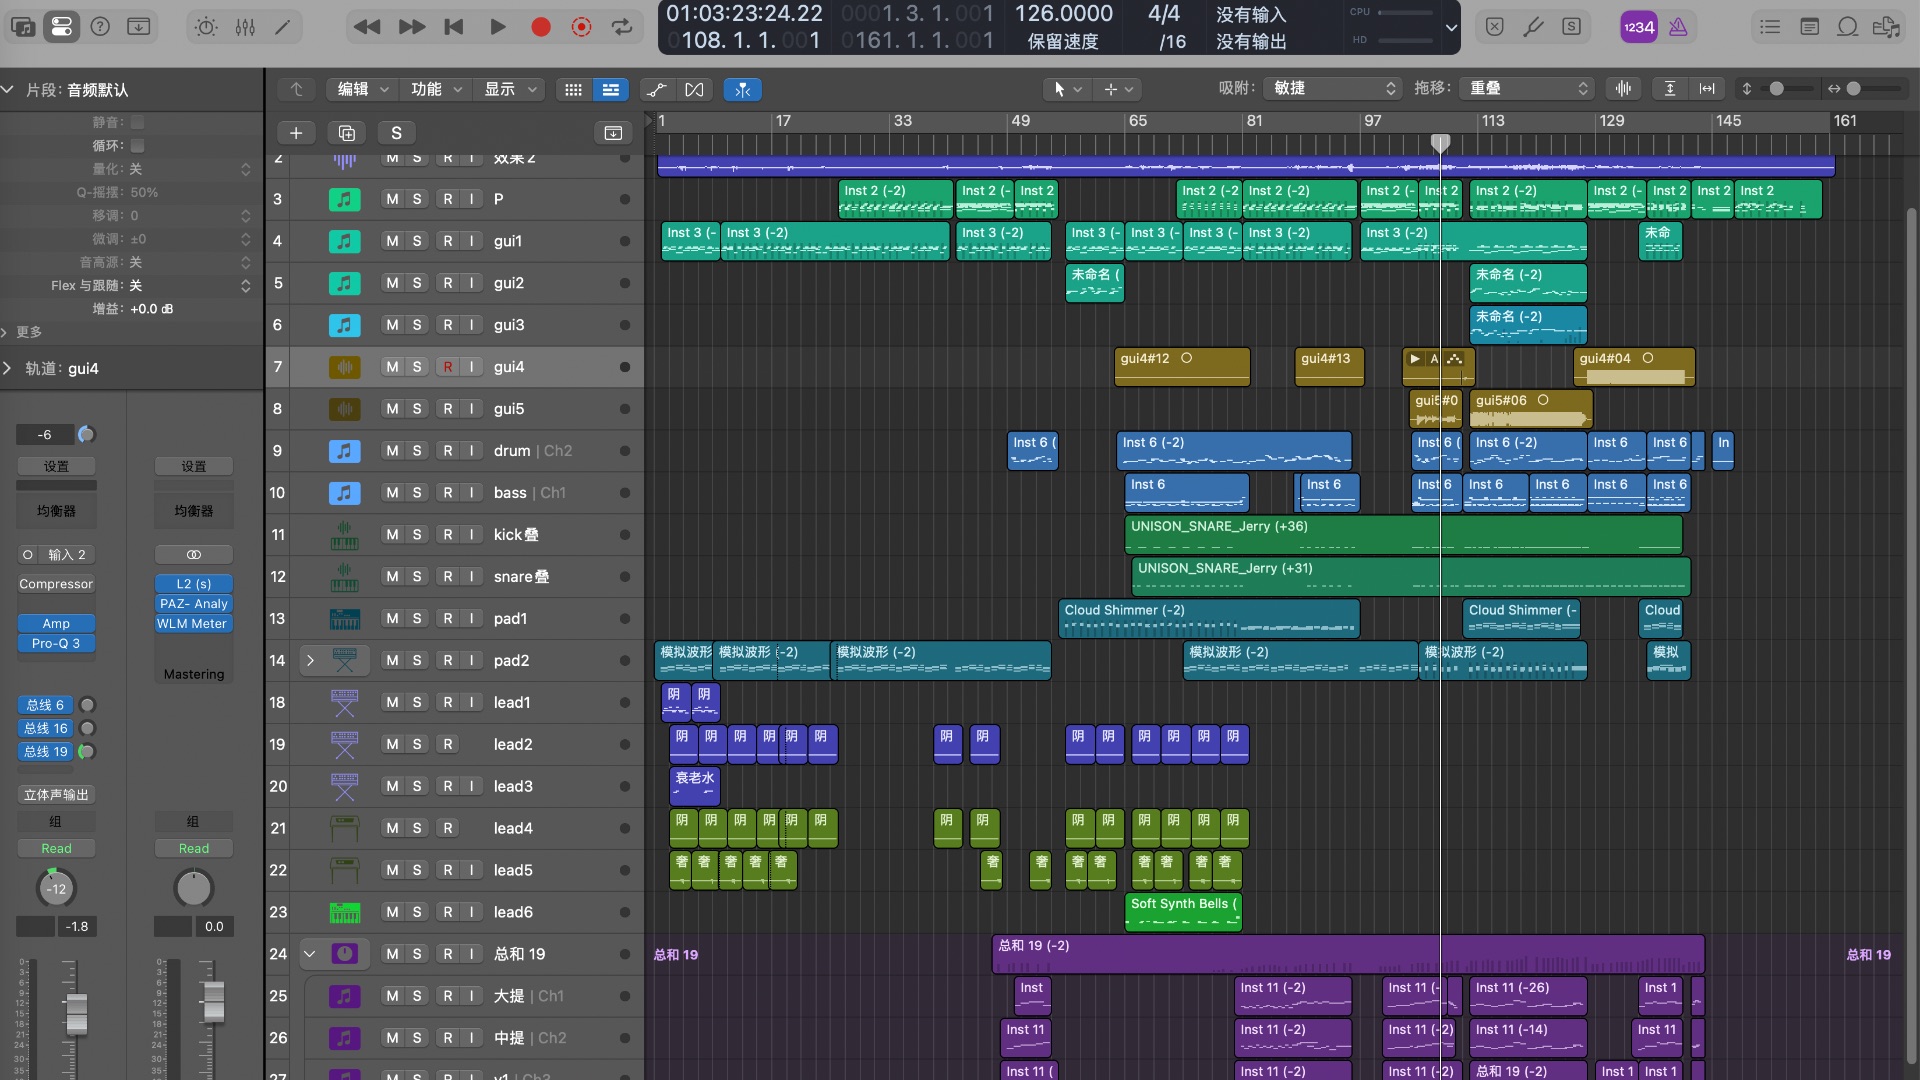
Task: Solo the gui3 track
Action: pos(417,325)
